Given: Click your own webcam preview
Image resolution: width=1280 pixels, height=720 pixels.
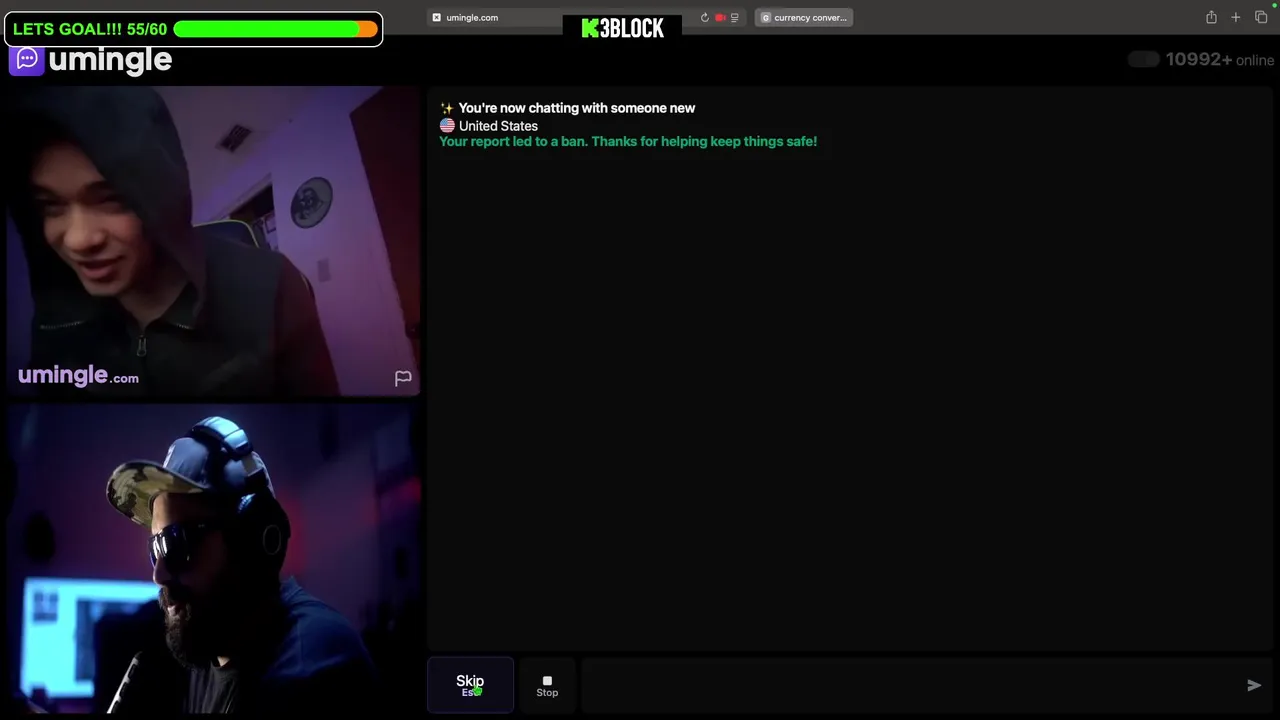Looking at the screenshot, I should point(213,558).
